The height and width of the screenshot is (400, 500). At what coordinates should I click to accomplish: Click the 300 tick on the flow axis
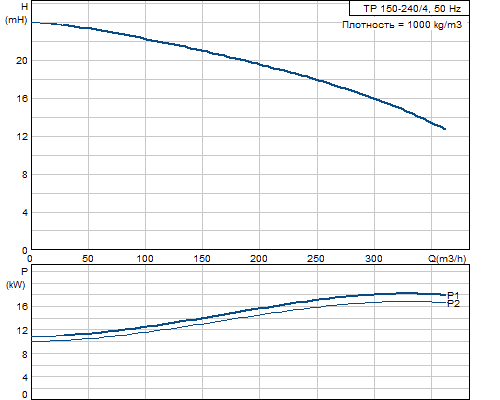coord(374,259)
